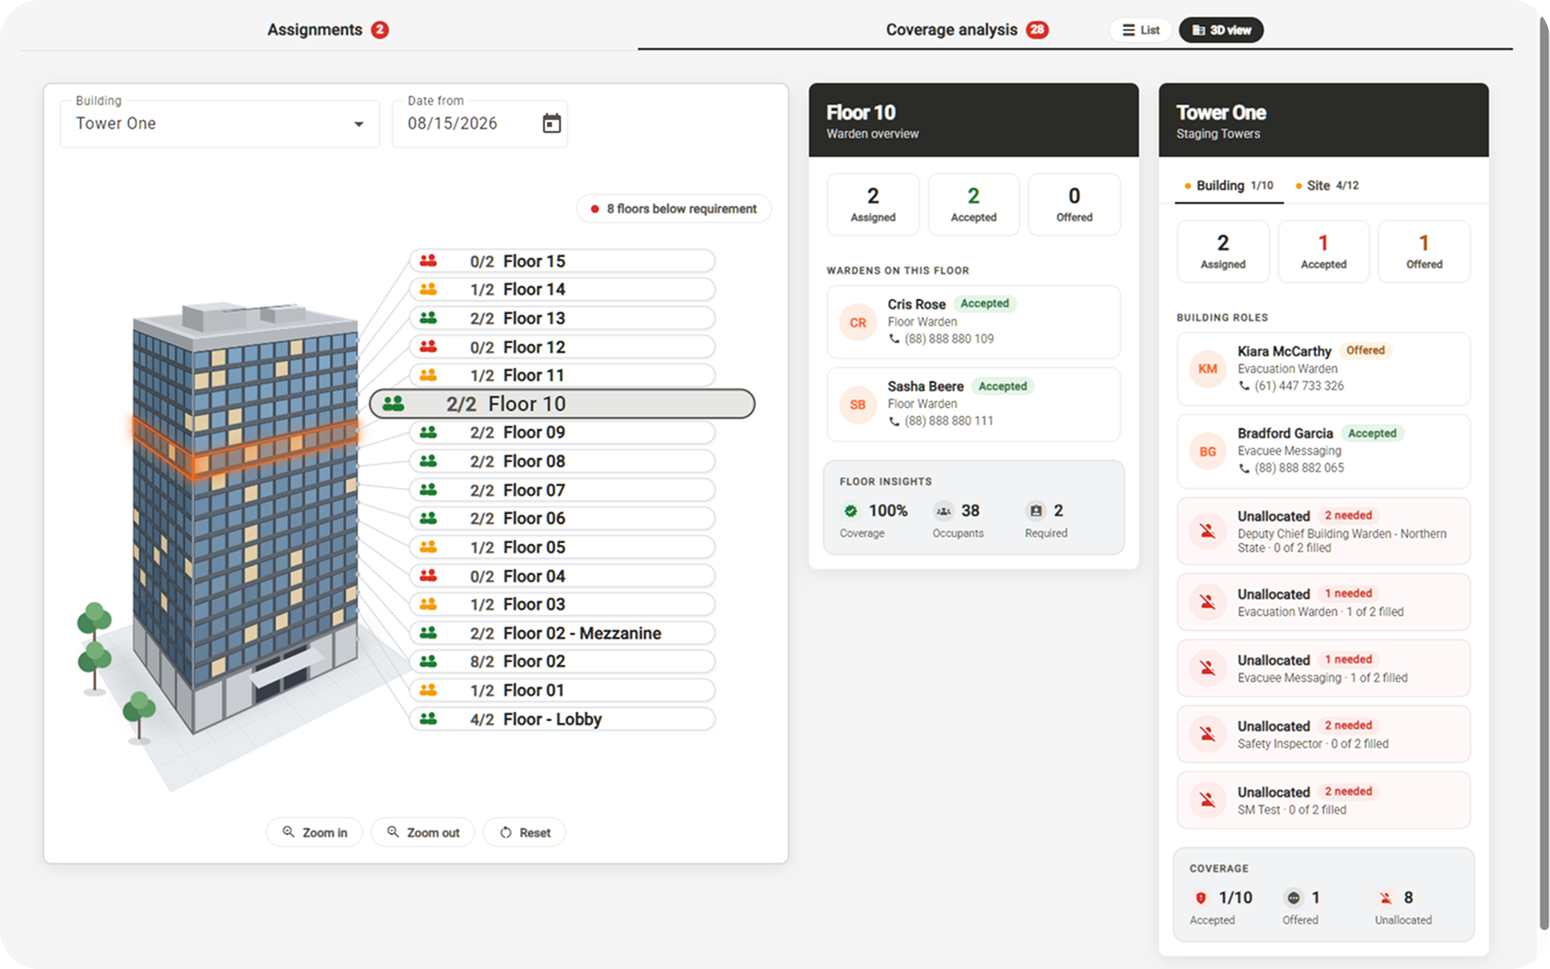Open Cris Rose warden card
The height and width of the screenshot is (969, 1550).
973,322
